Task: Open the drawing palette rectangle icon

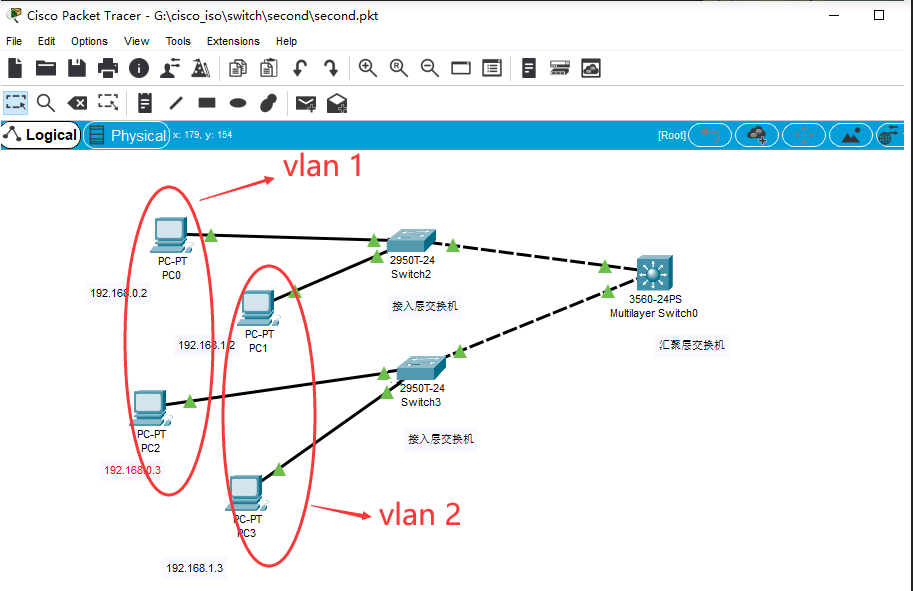Action: pos(461,69)
